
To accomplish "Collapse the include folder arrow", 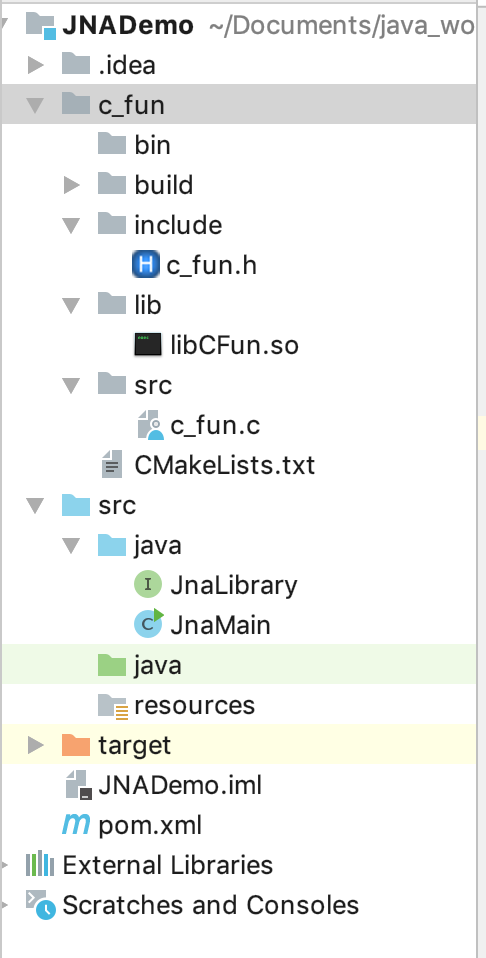I will [x=72, y=225].
